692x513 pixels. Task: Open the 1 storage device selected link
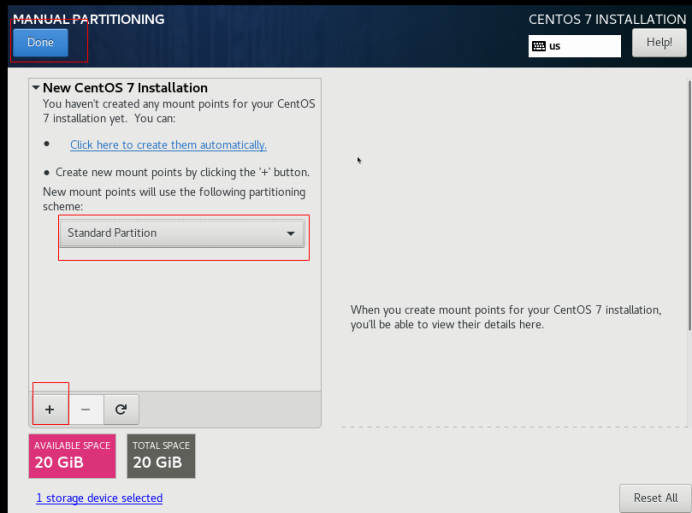tap(99, 498)
